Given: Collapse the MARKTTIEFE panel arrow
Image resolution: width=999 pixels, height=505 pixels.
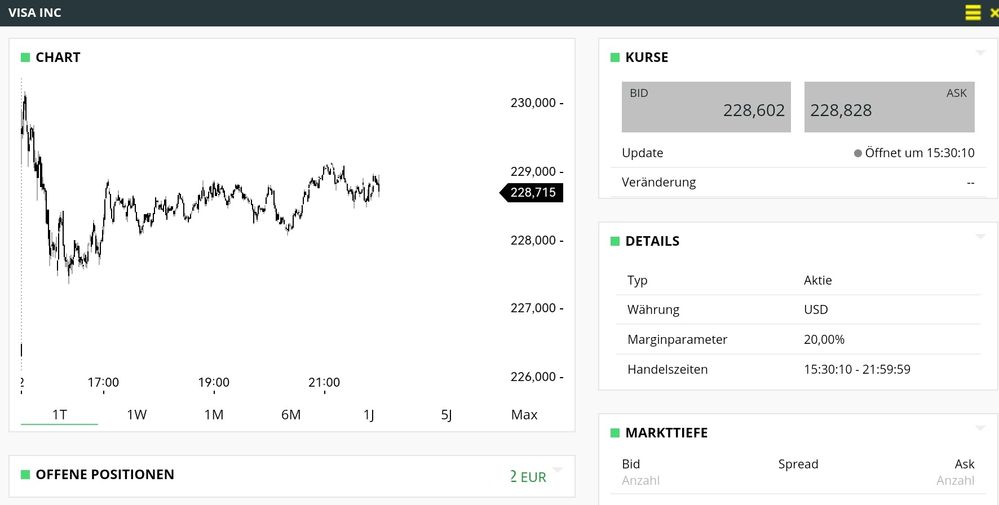Looking at the screenshot, I should pyautogui.click(x=980, y=427).
